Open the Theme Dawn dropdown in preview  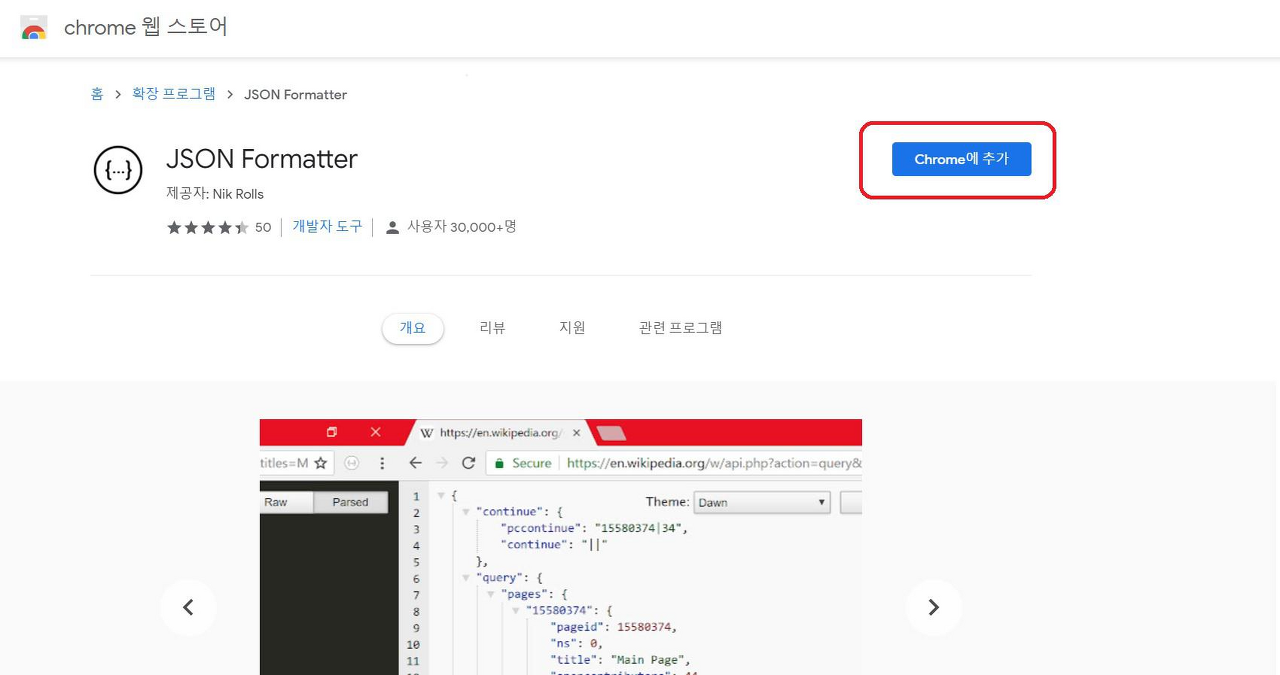click(762, 502)
